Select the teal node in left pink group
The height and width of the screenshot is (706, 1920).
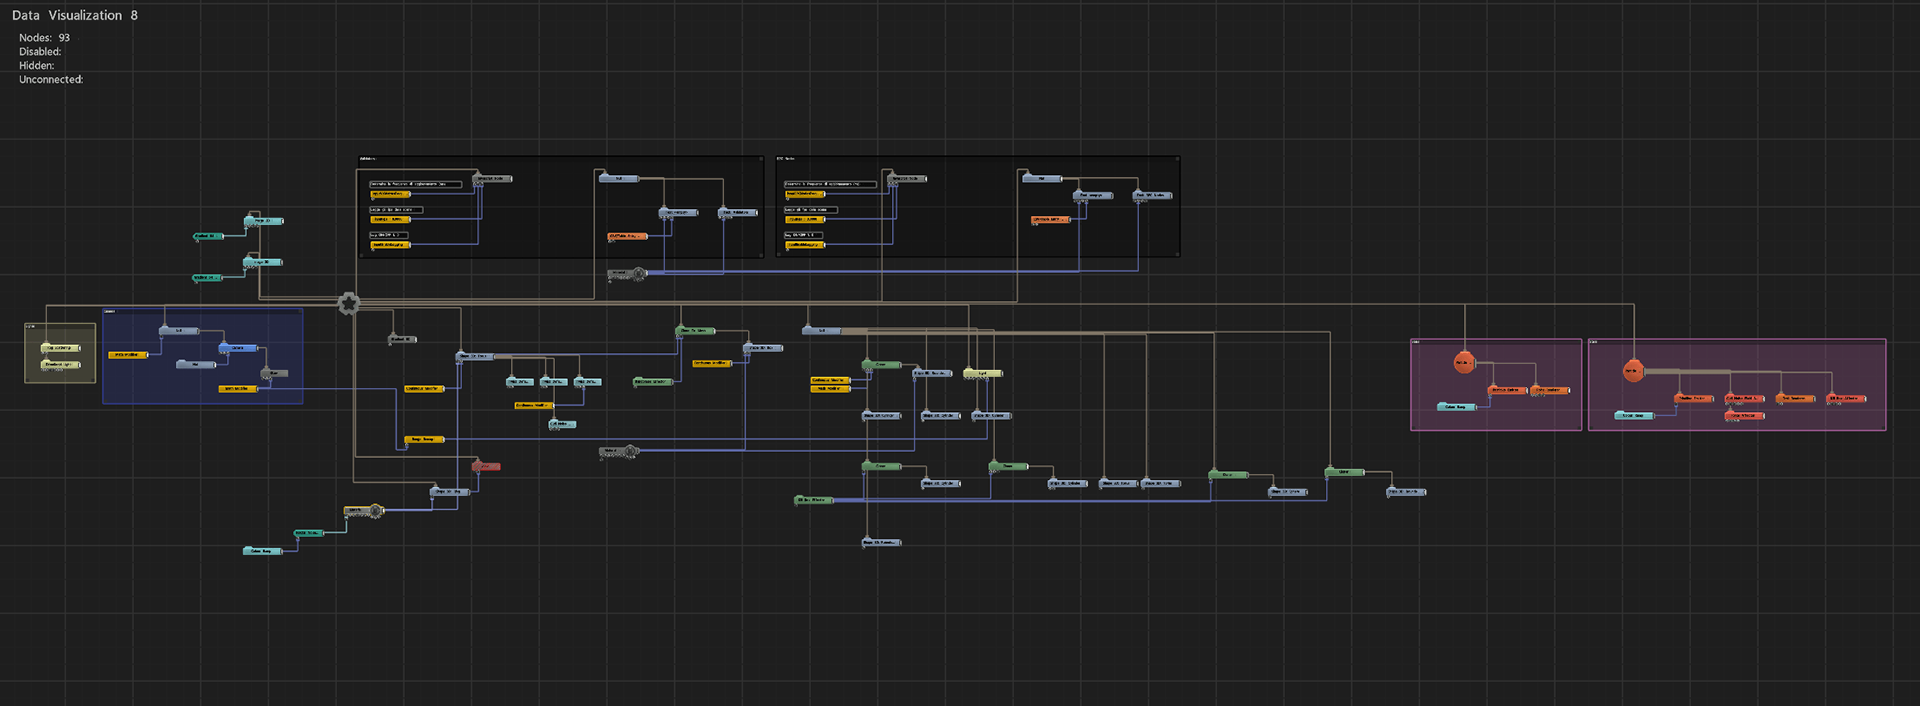pos(1457,407)
